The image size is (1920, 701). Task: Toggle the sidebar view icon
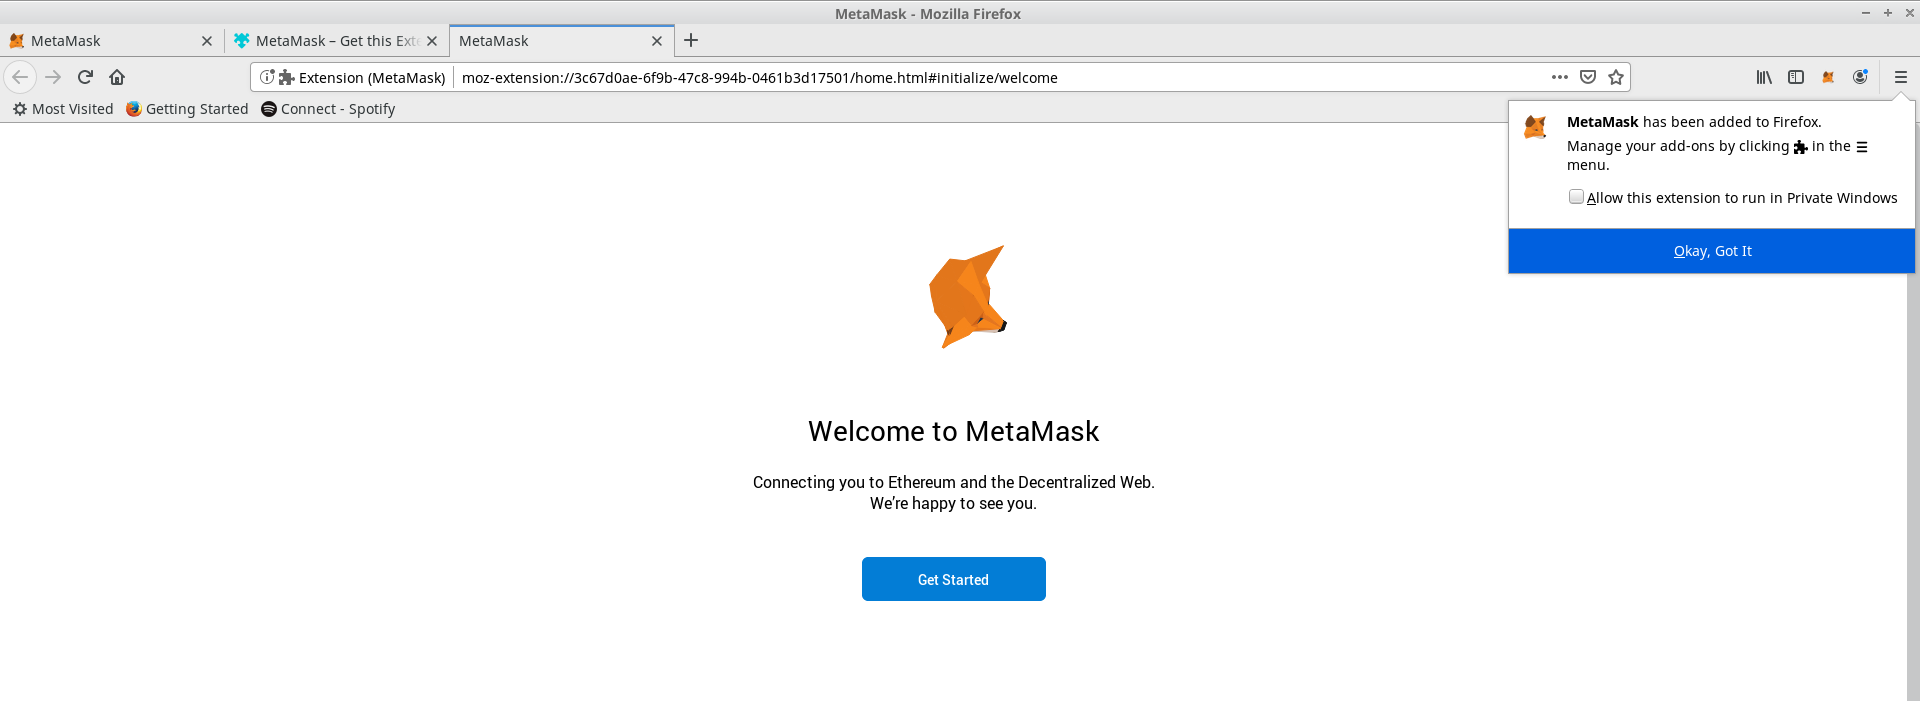tap(1796, 77)
